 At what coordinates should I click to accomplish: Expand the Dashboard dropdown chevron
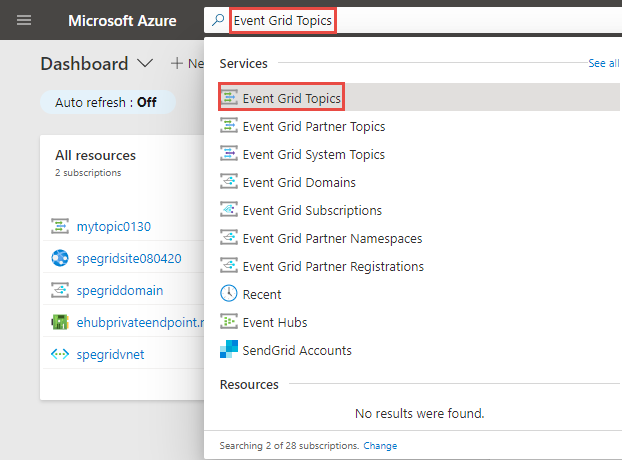click(x=145, y=63)
